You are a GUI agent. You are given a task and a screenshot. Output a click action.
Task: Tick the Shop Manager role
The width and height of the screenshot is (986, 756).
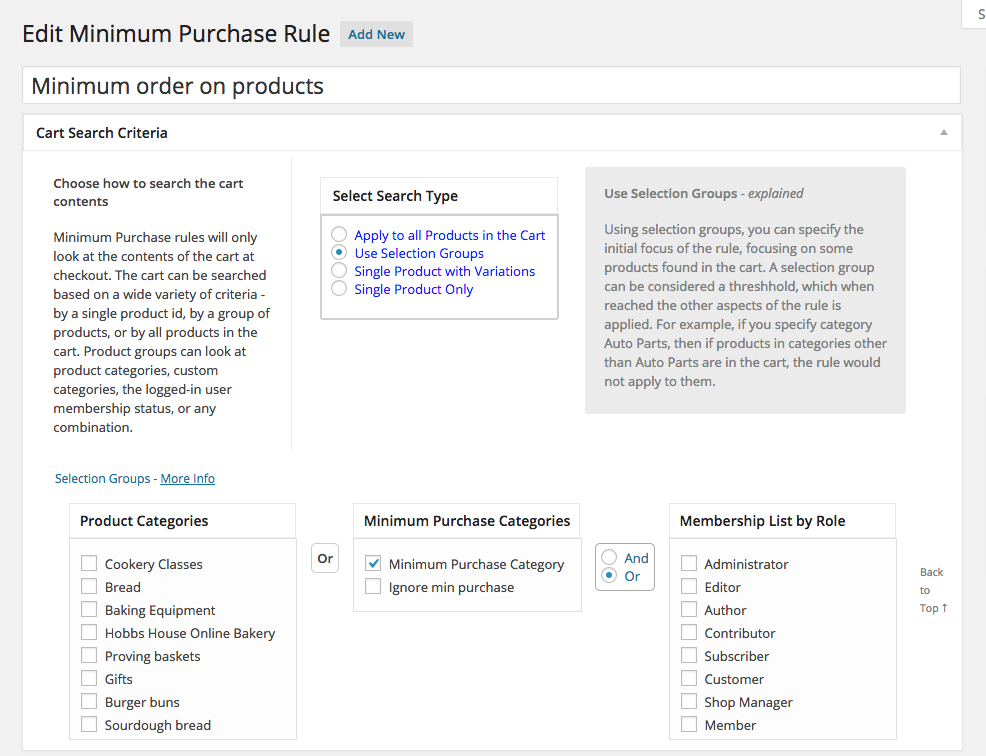coord(689,702)
